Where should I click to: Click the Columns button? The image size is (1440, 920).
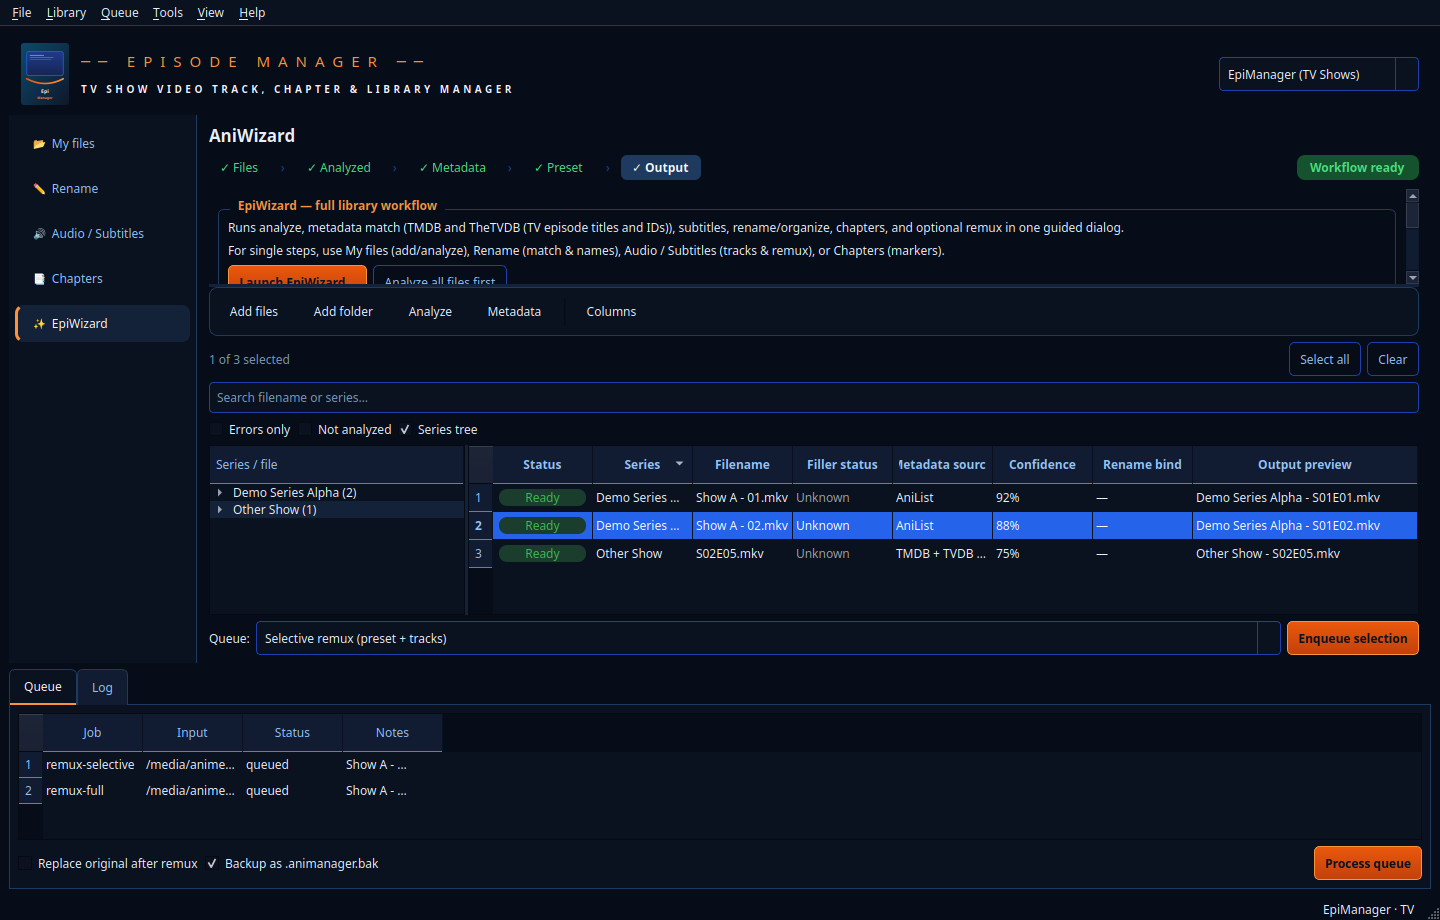coord(611,312)
